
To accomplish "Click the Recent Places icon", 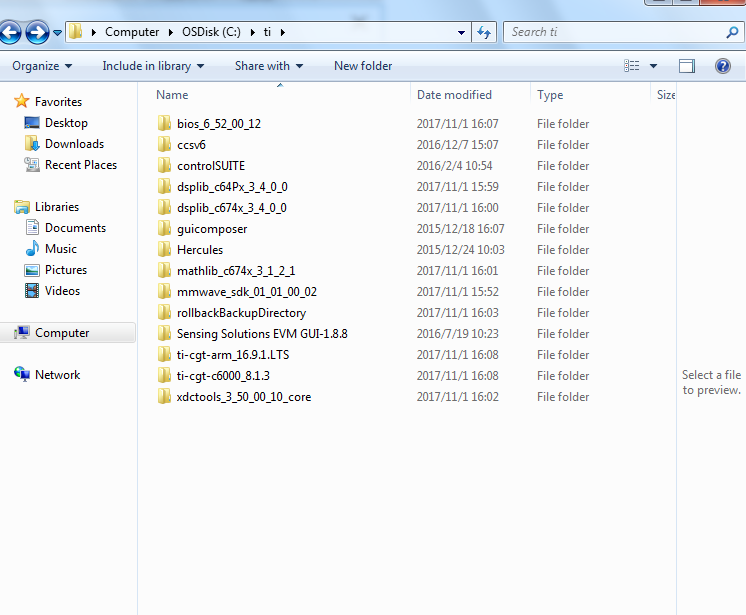I will (x=32, y=165).
